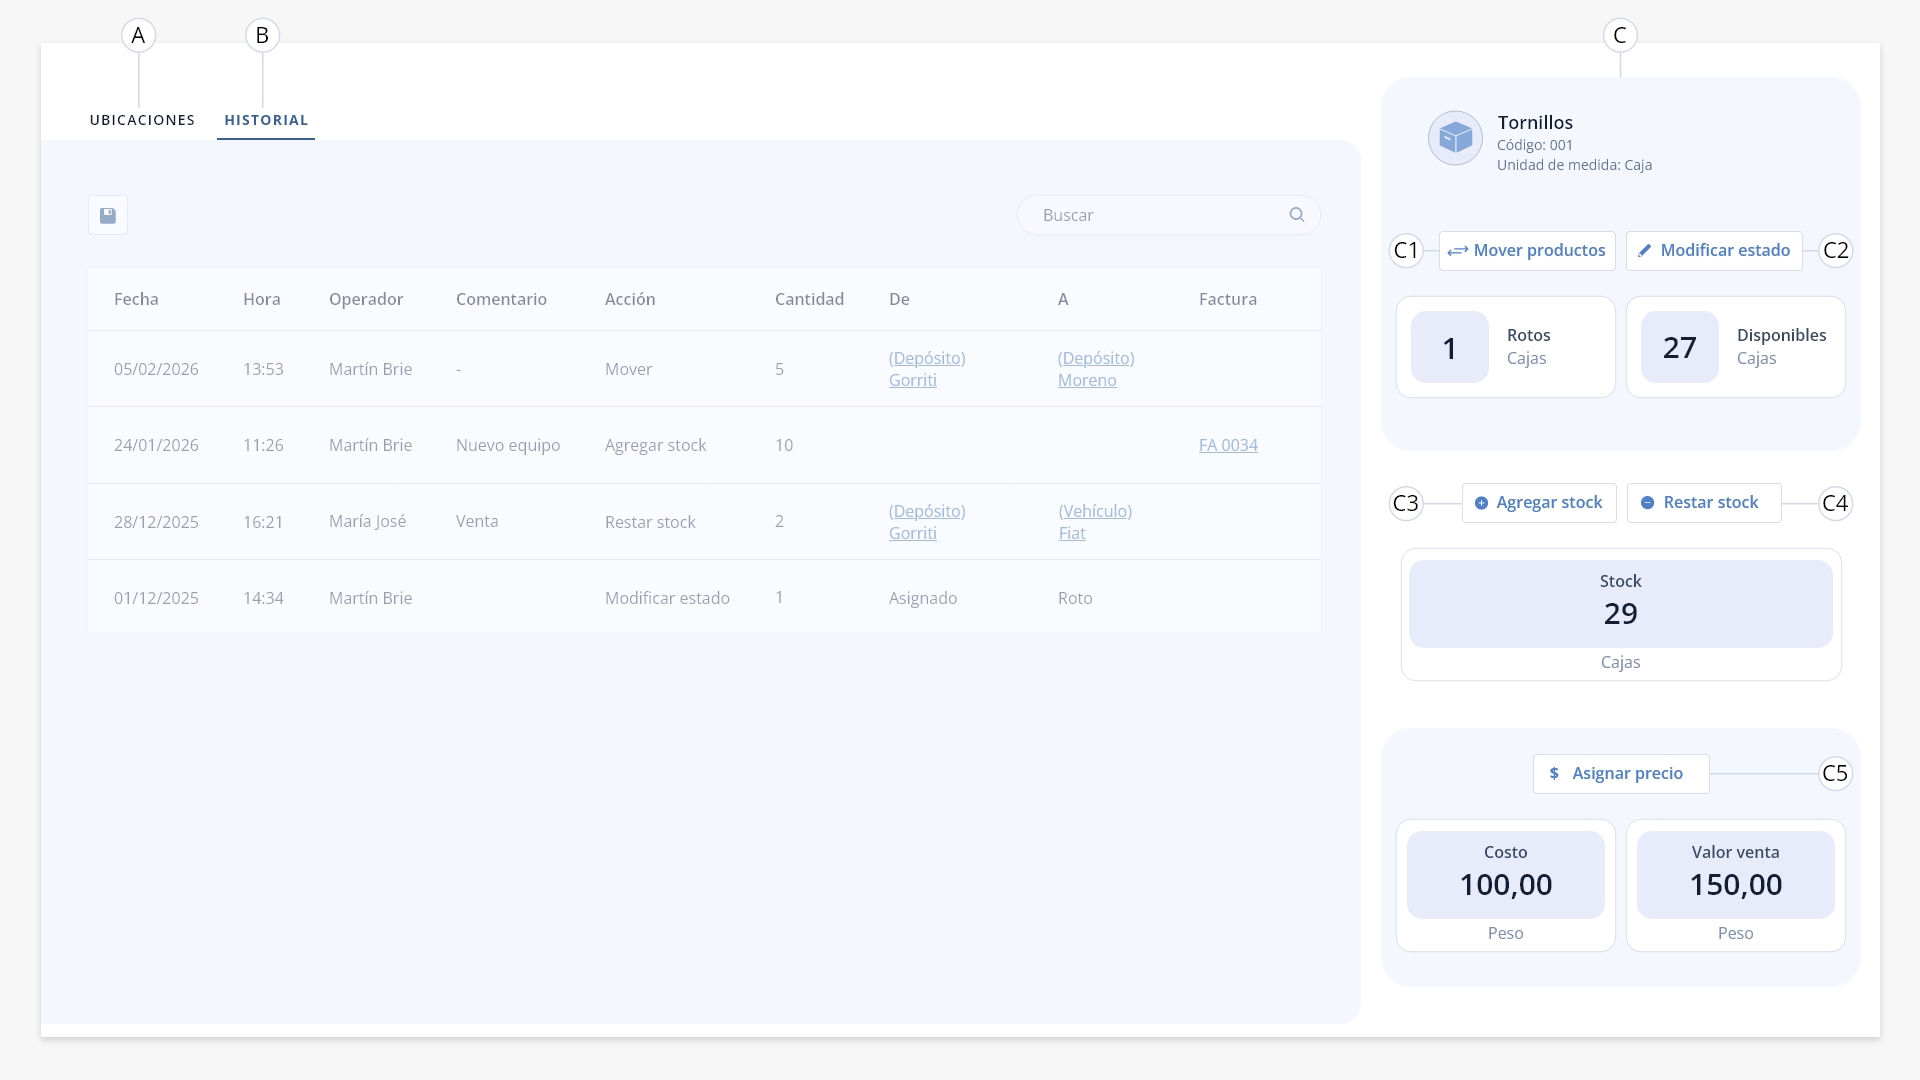This screenshot has width=1920, height=1080.
Task: Switch to the UBICACIONES tab
Action: 142,120
